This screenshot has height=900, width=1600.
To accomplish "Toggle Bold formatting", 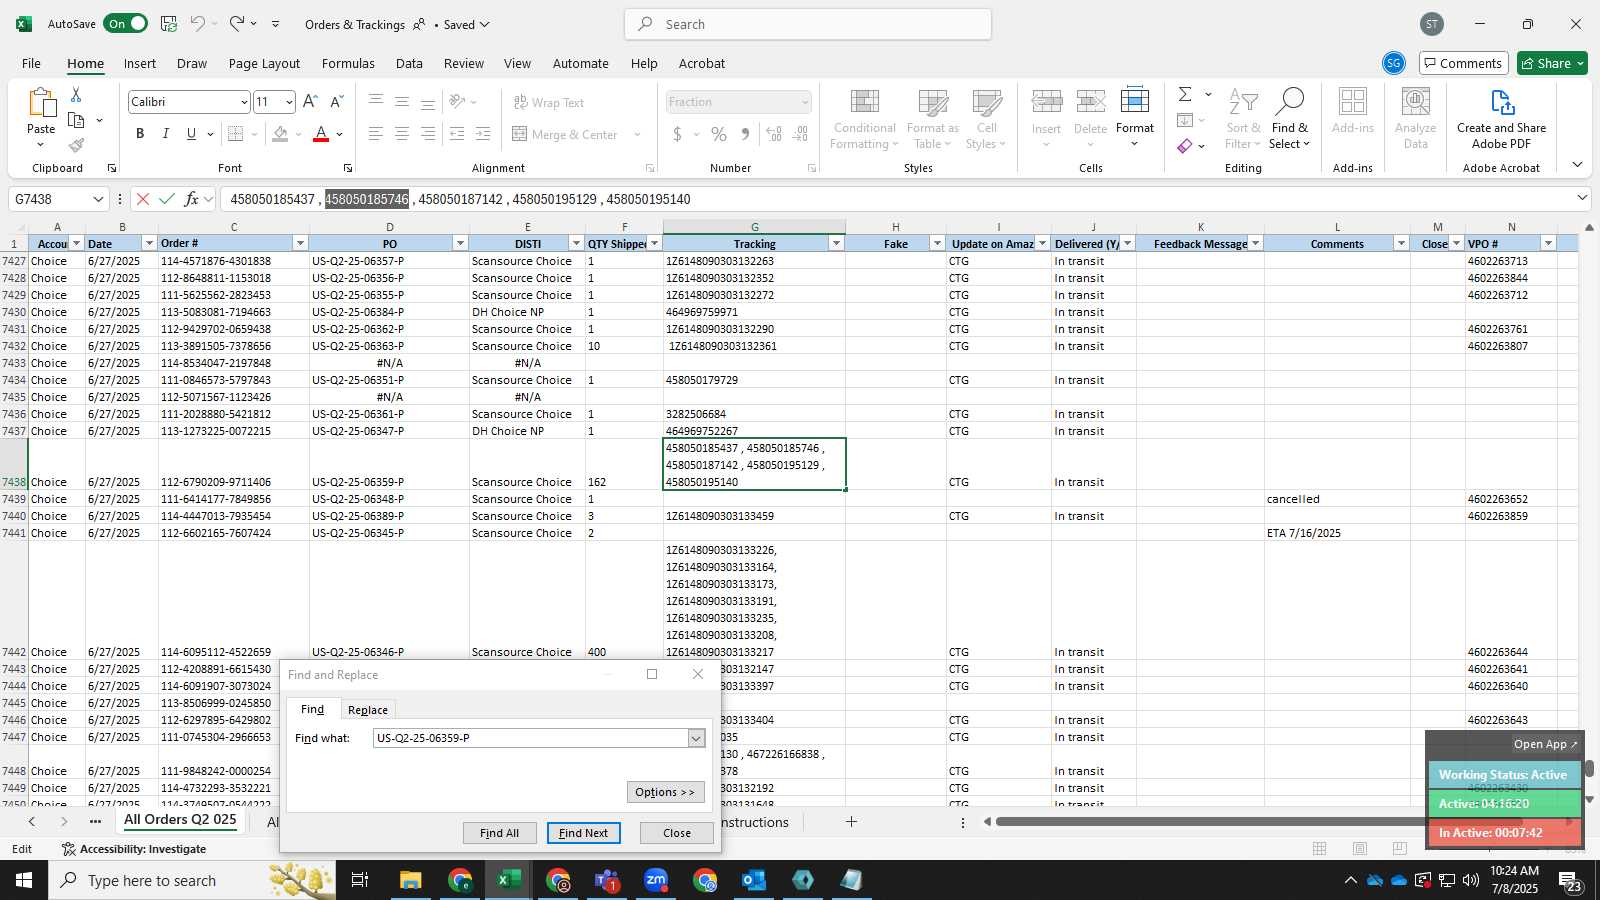I will 140,134.
